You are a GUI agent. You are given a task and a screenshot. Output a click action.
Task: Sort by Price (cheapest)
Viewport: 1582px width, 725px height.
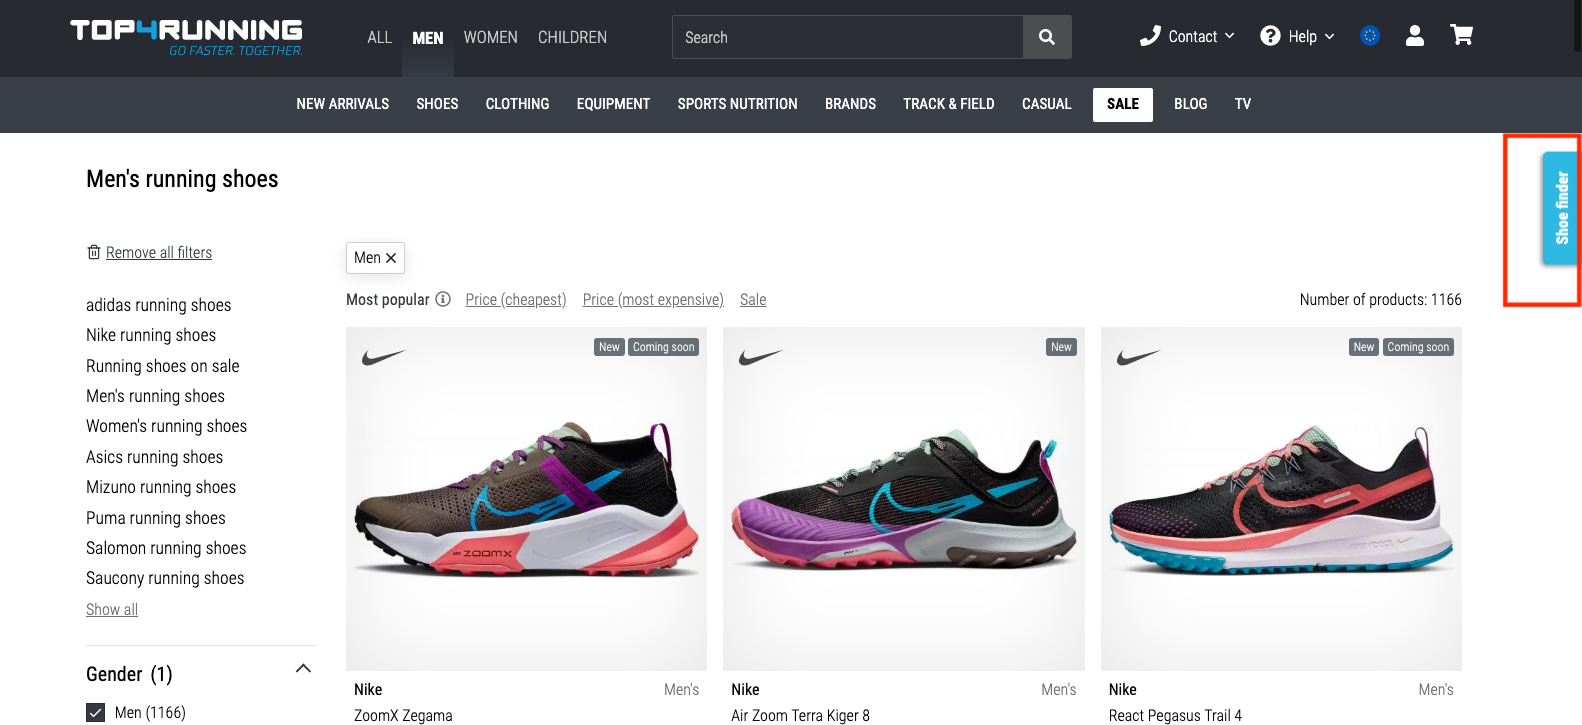click(516, 300)
